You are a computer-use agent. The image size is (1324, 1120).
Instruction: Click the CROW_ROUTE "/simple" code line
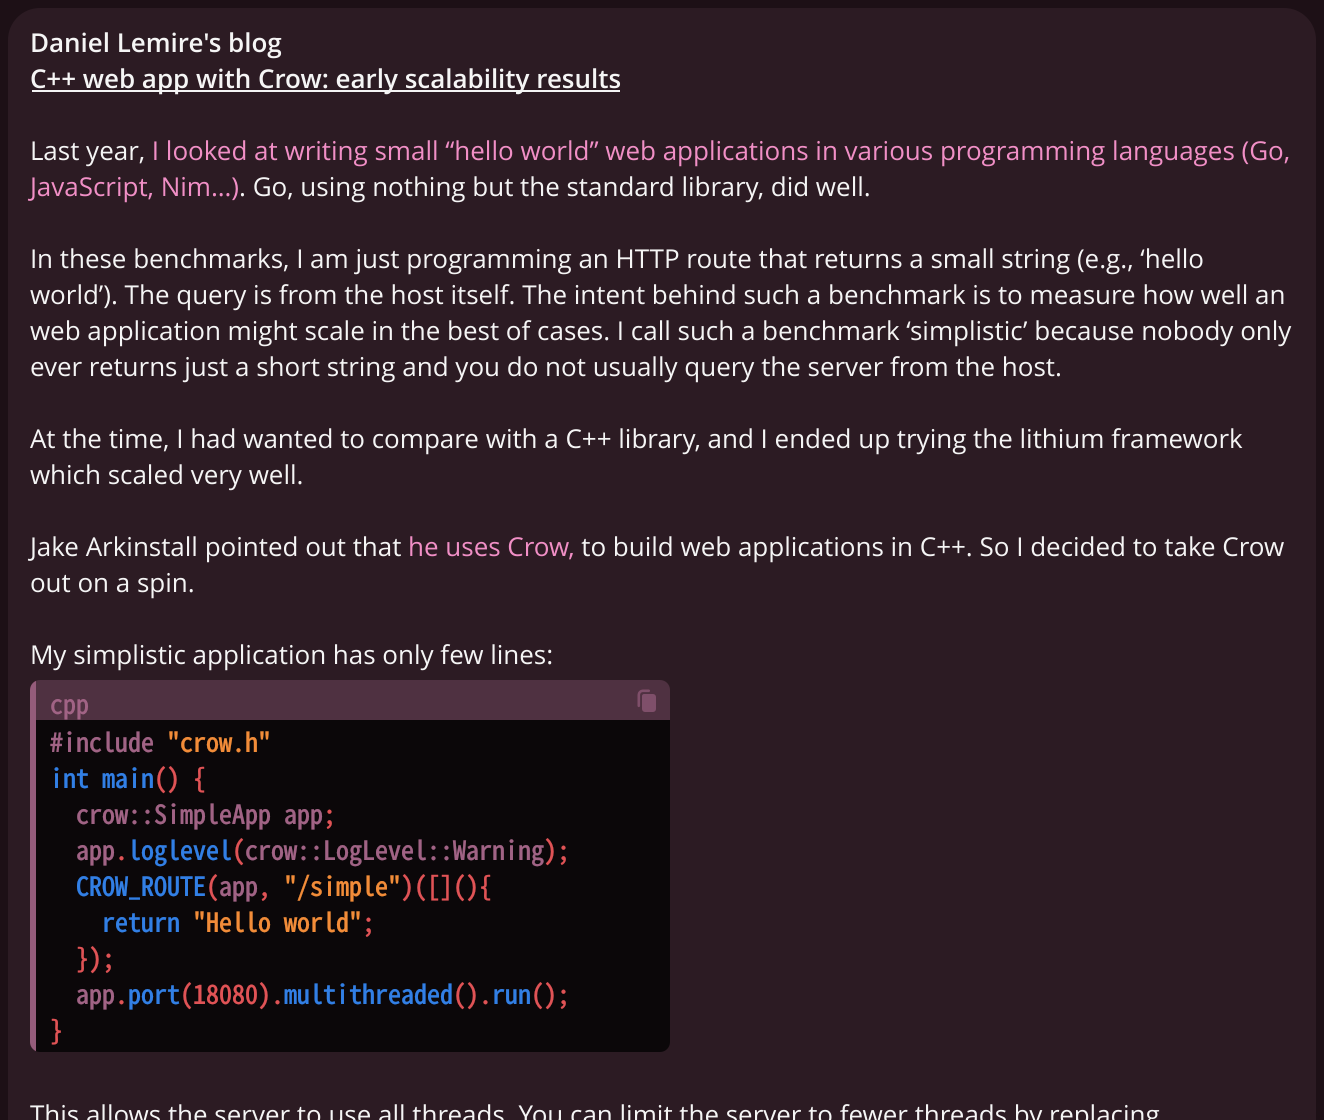tap(283, 887)
